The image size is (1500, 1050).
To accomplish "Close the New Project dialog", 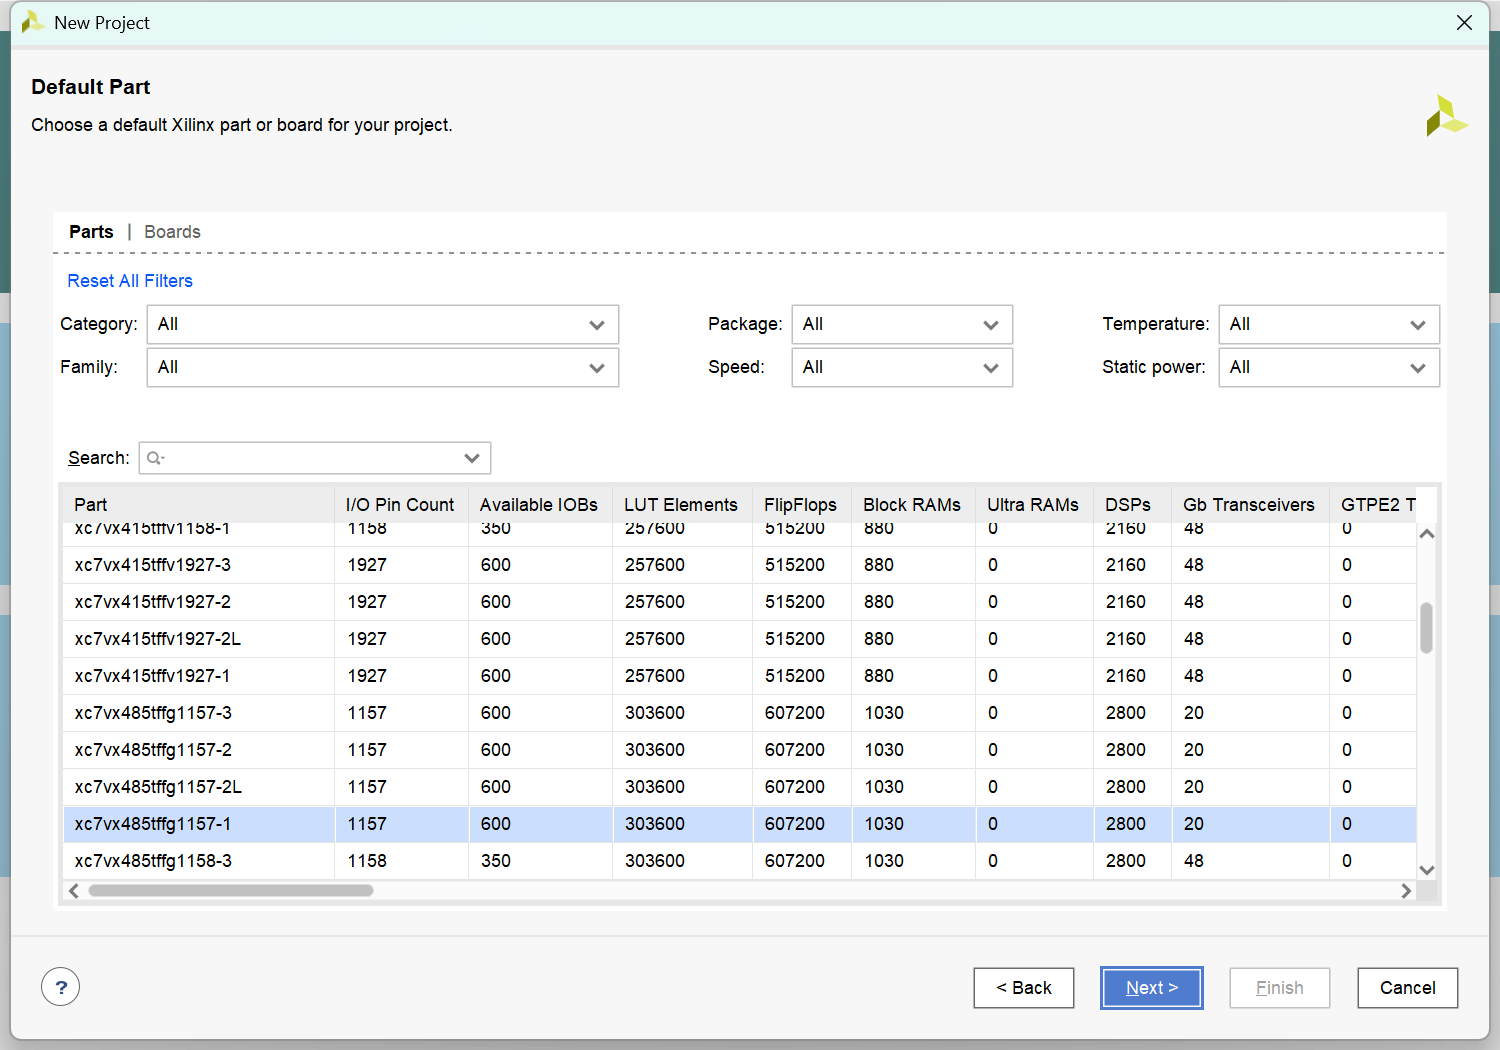I will tap(1464, 22).
